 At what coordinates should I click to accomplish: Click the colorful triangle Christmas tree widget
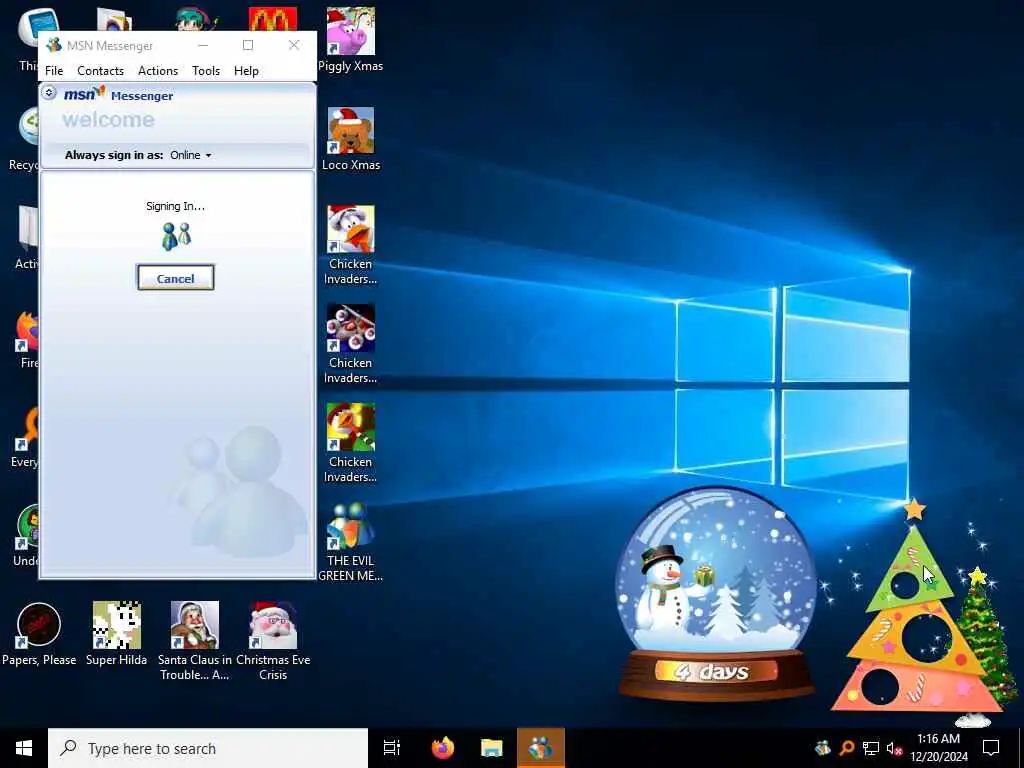point(914,614)
